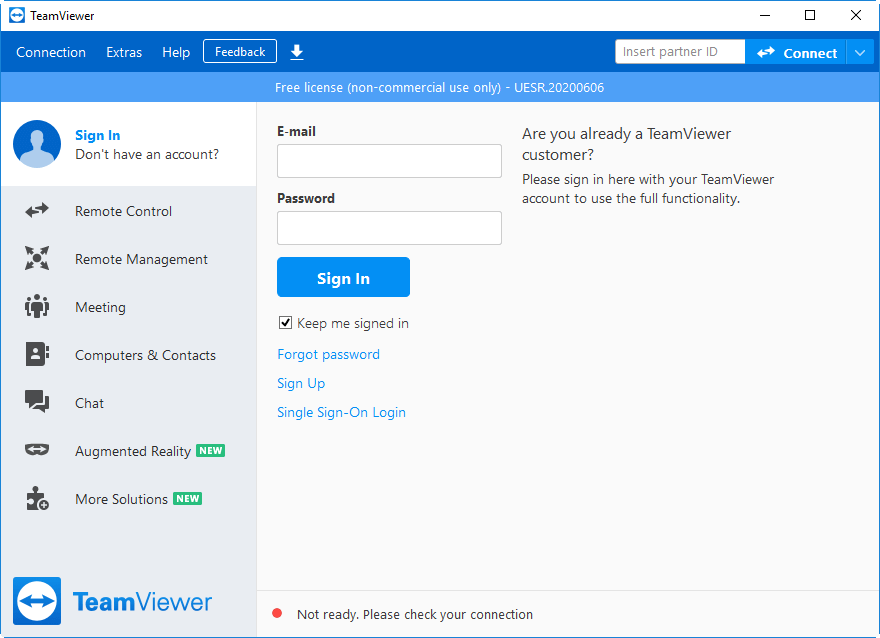The height and width of the screenshot is (638, 880).
Task: Open the Extras menu
Action: (x=124, y=52)
